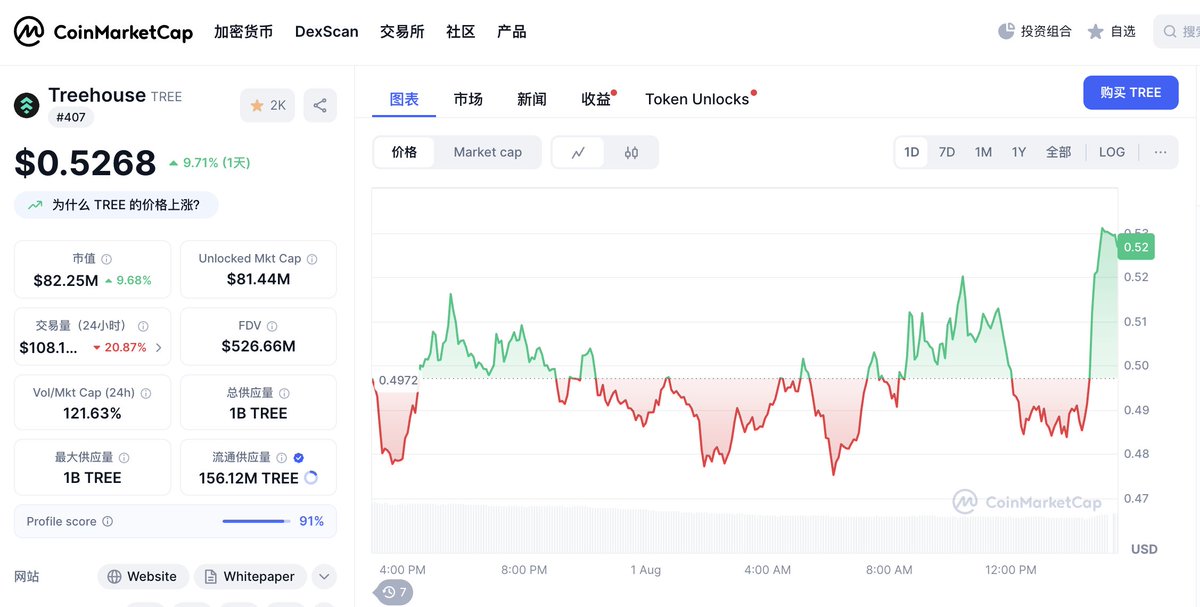The image size is (1200, 607).
Task: Toggle the LOG scale option
Action: pyautogui.click(x=1112, y=152)
